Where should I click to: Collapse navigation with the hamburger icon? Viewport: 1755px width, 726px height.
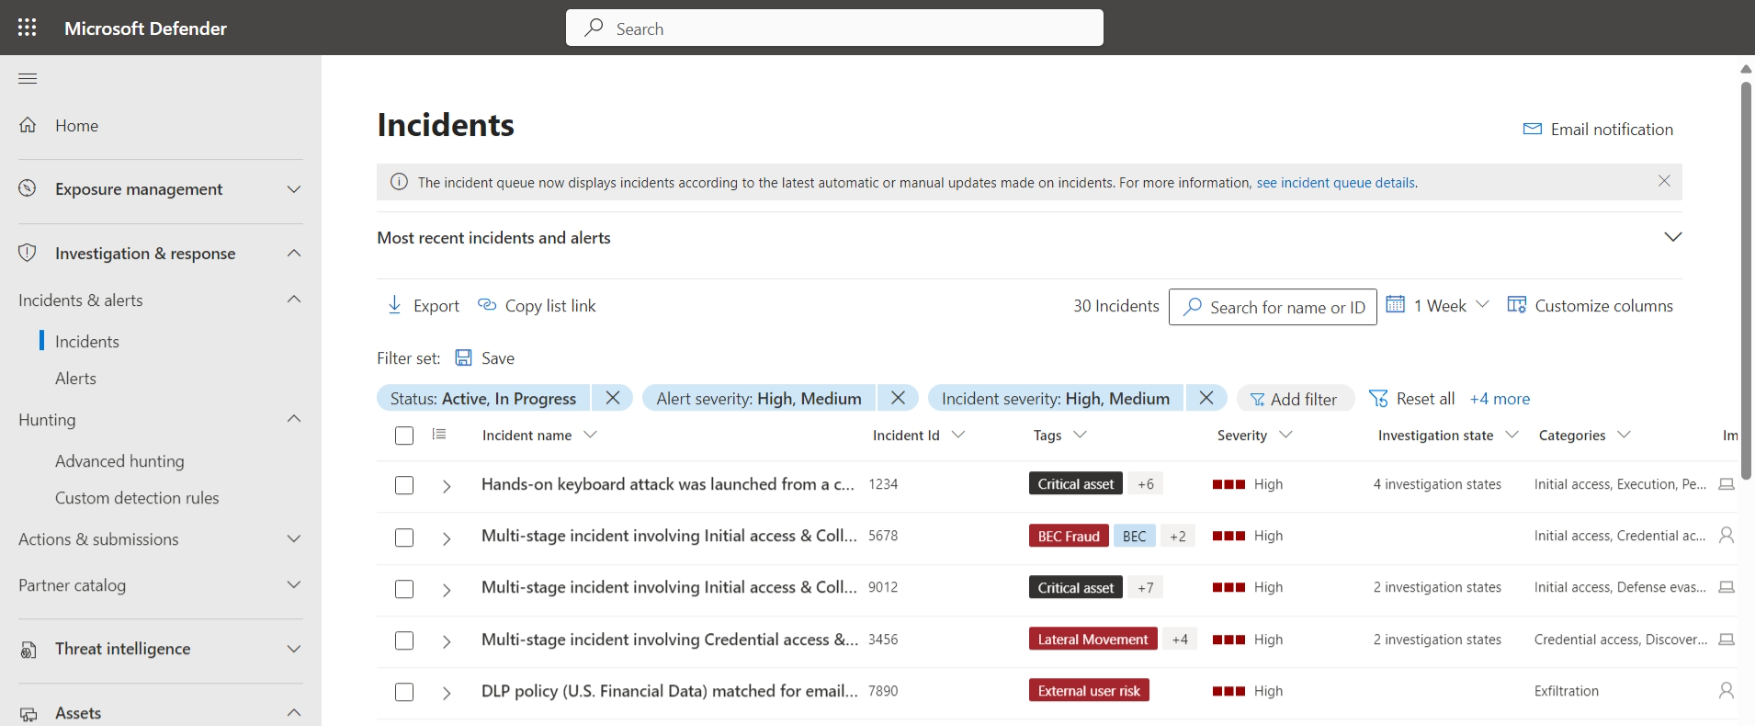click(28, 78)
